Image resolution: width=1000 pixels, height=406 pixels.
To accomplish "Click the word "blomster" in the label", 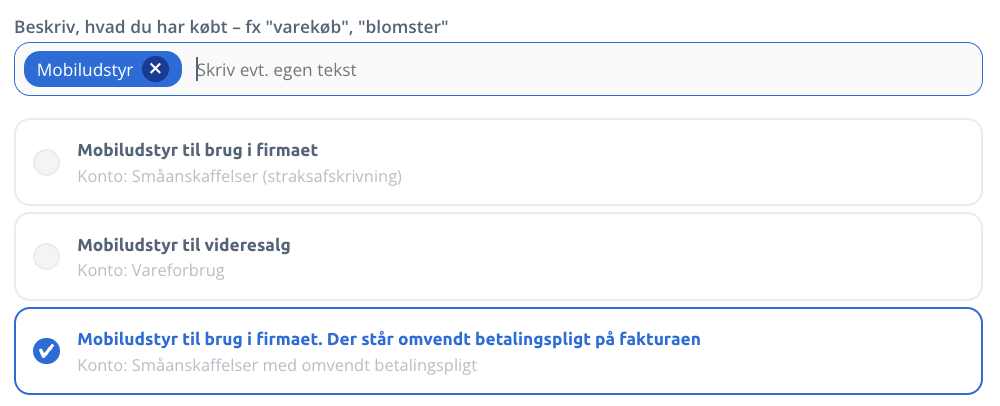I will point(406,27).
